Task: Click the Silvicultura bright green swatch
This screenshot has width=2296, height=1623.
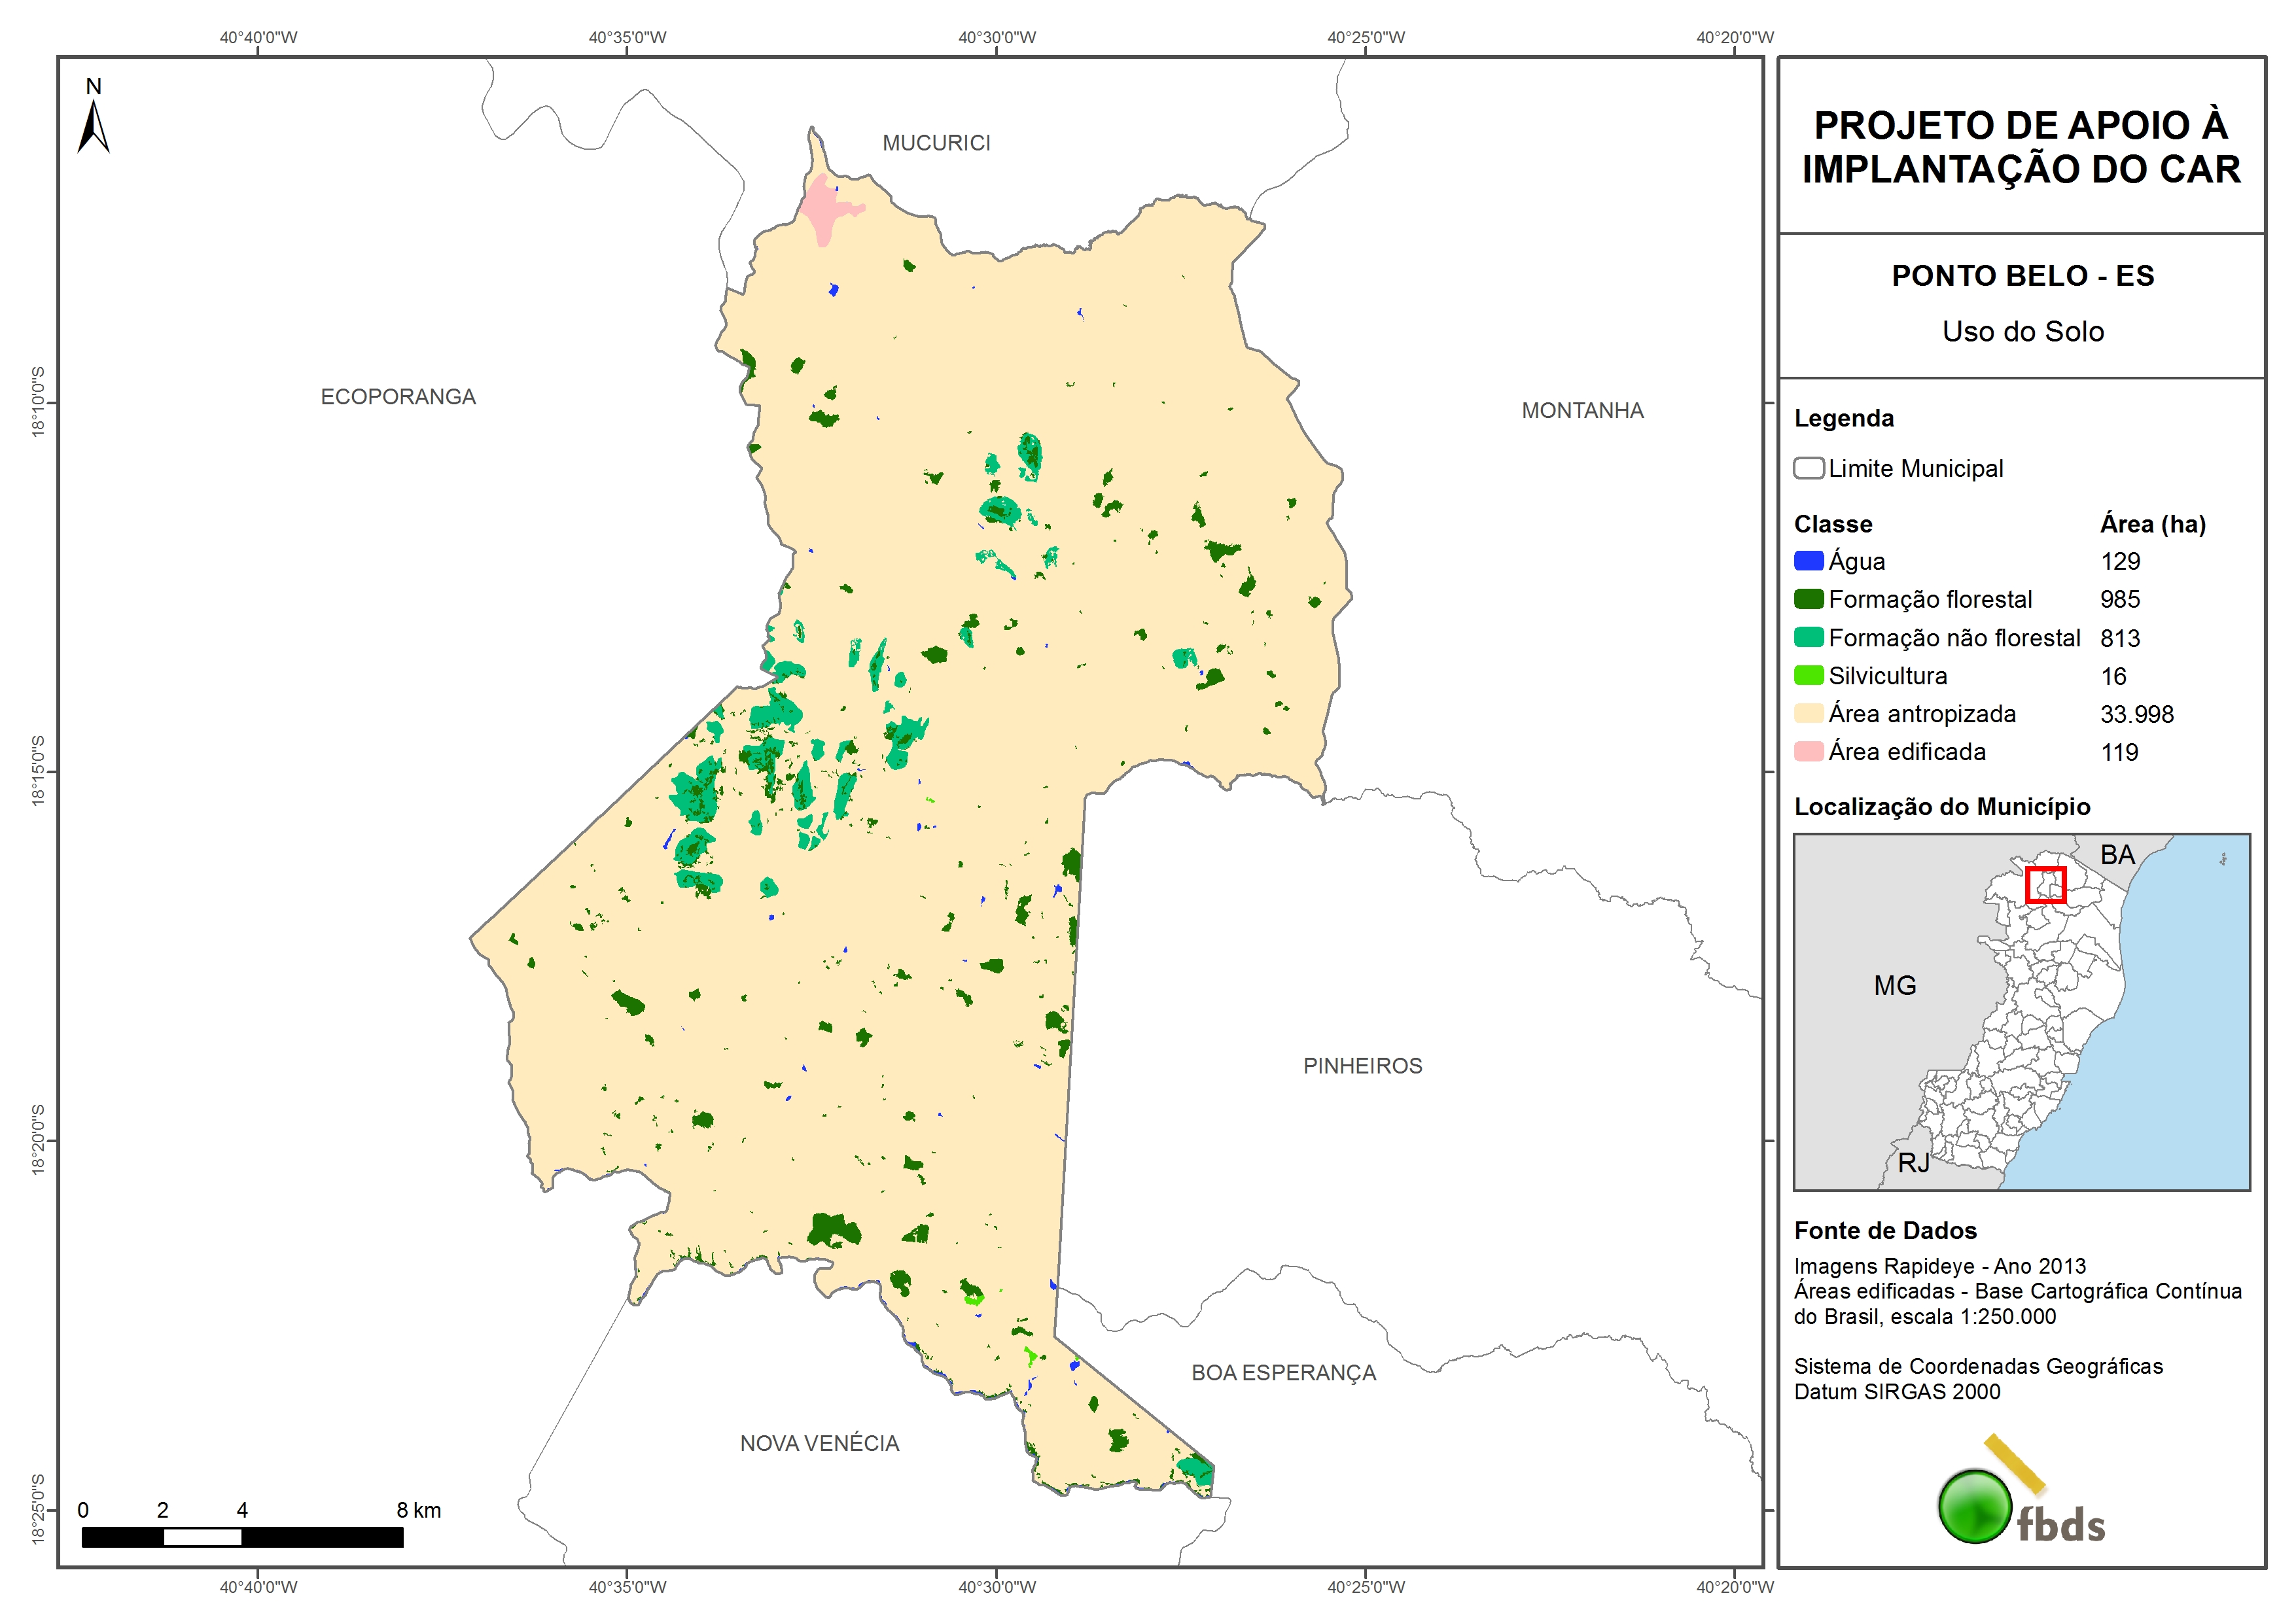Action: (x=1808, y=675)
